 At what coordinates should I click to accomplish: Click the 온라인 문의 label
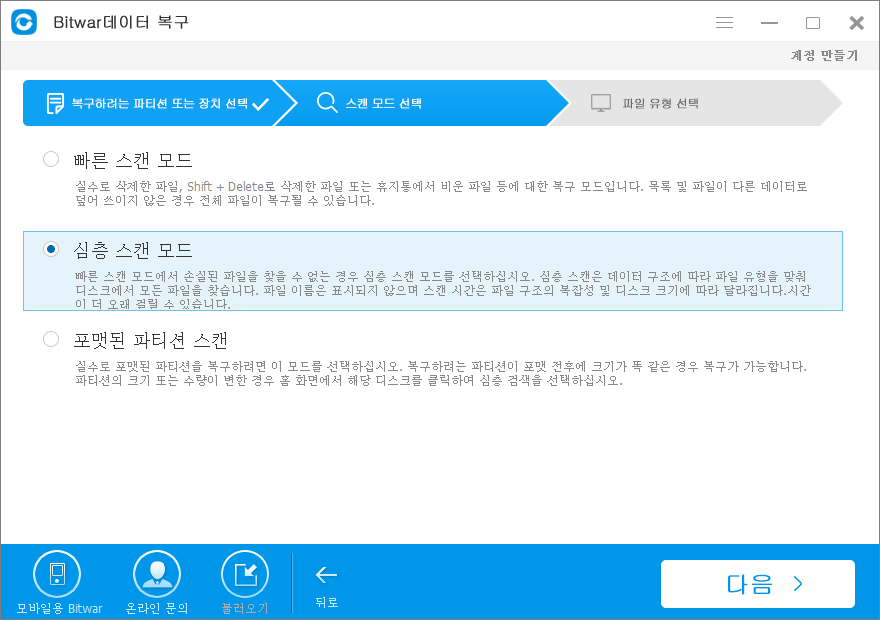tap(157, 609)
